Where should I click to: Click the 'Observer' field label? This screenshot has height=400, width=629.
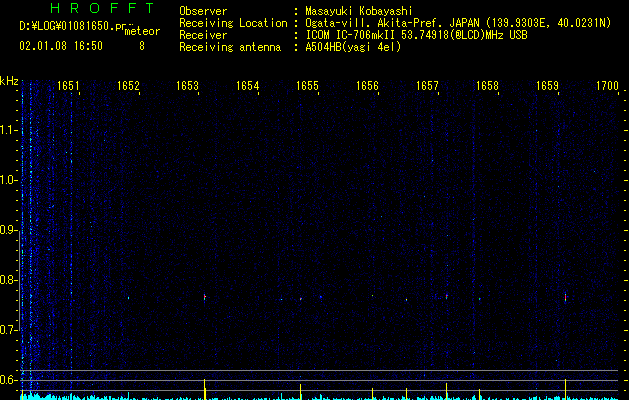[203, 11]
